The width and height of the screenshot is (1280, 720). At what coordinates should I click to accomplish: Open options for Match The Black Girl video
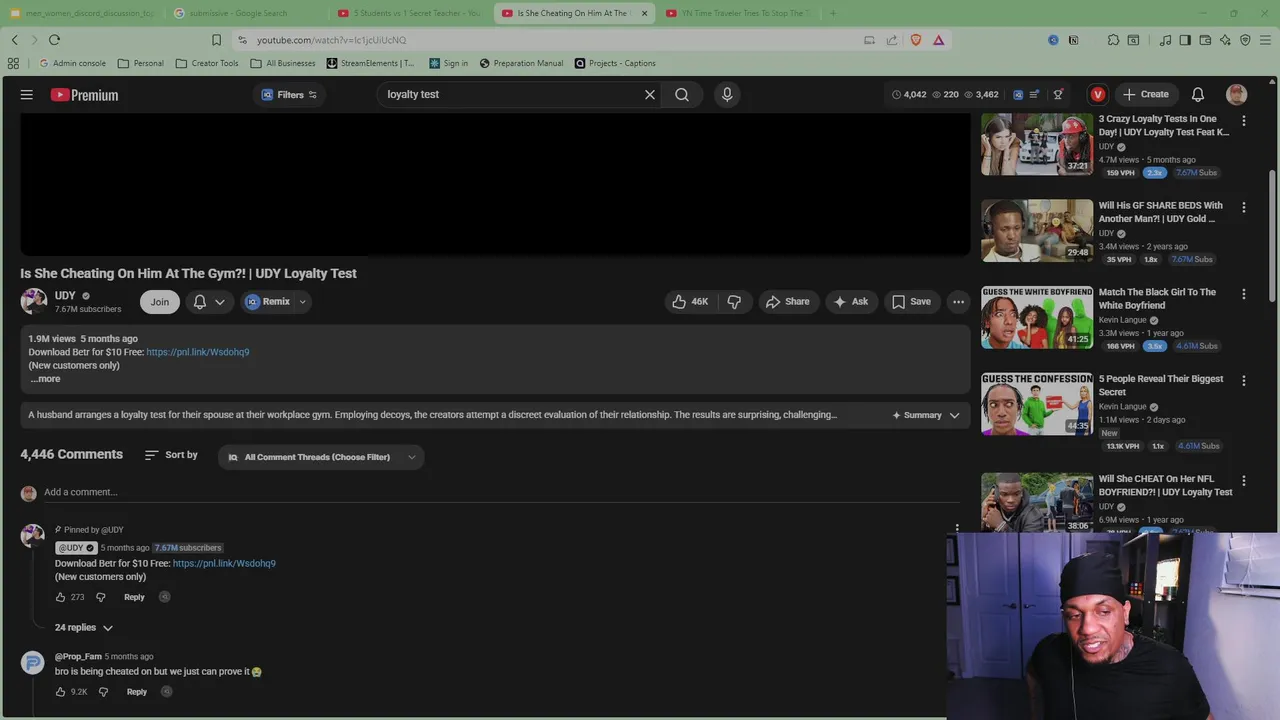(1244, 294)
